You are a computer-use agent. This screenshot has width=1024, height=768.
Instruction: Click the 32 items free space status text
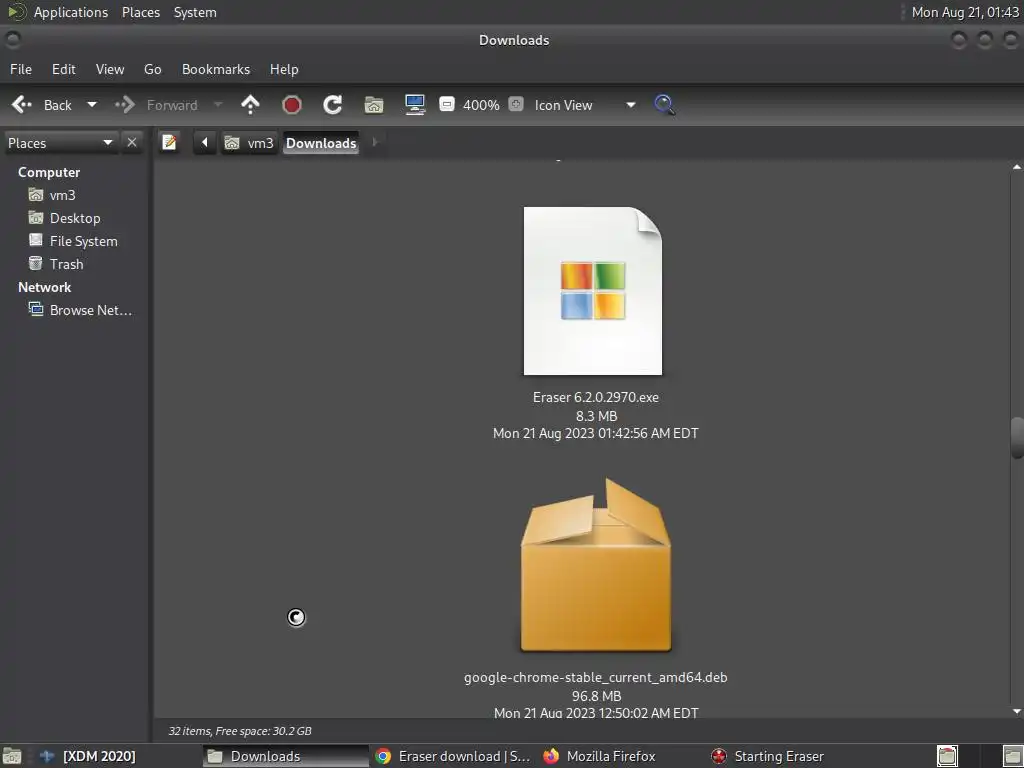[x=240, y=731]
